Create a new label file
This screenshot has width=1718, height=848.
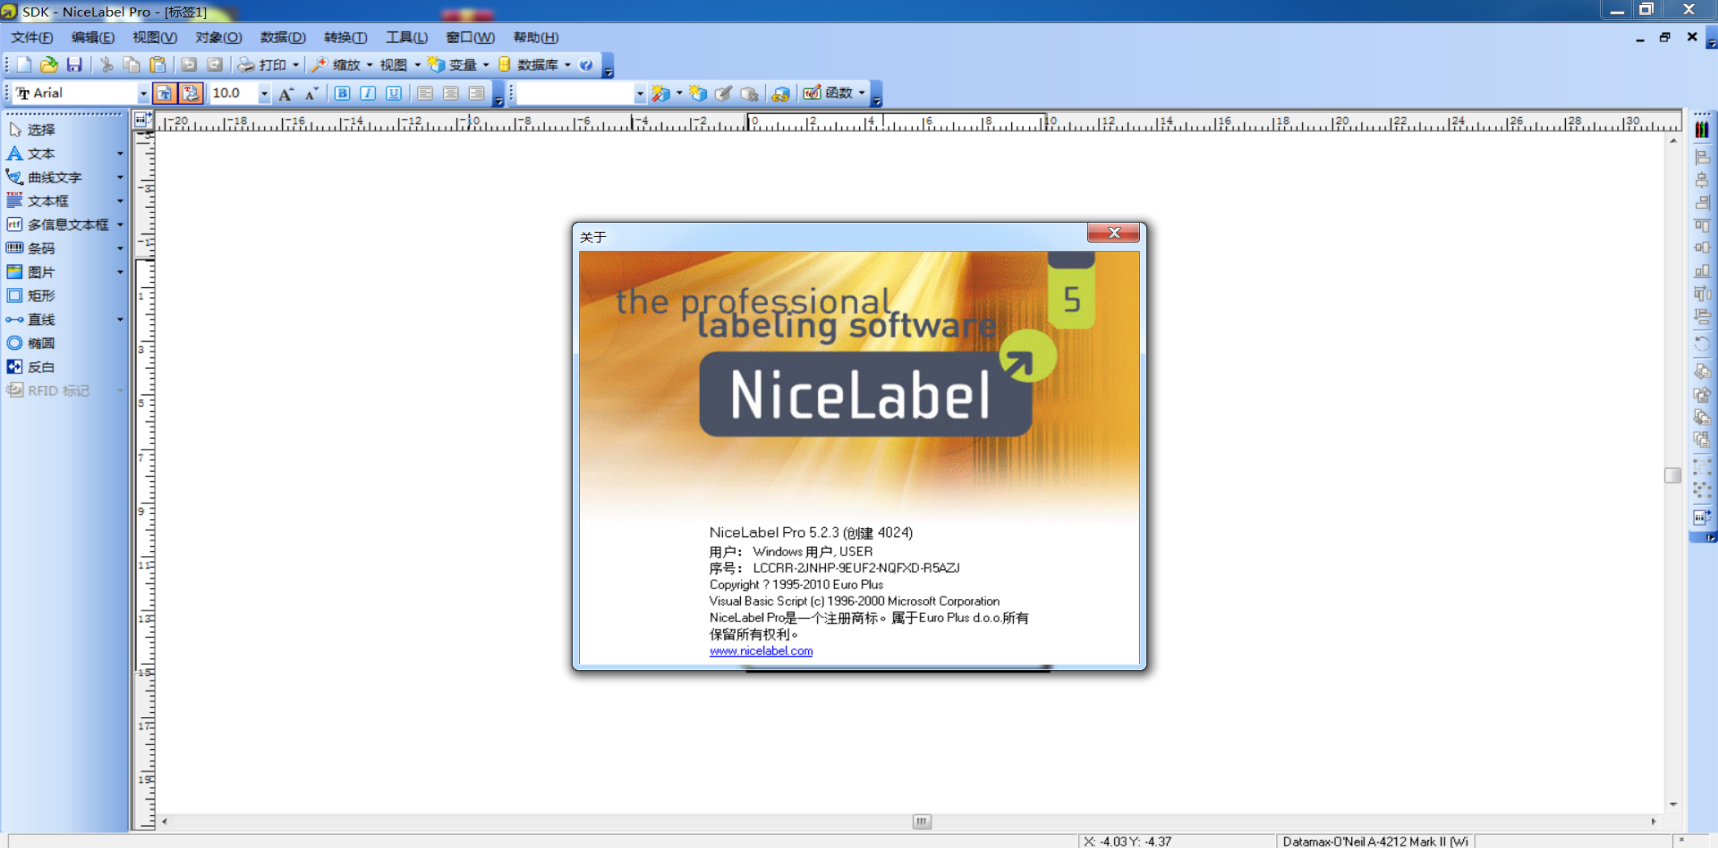[24, 65]
